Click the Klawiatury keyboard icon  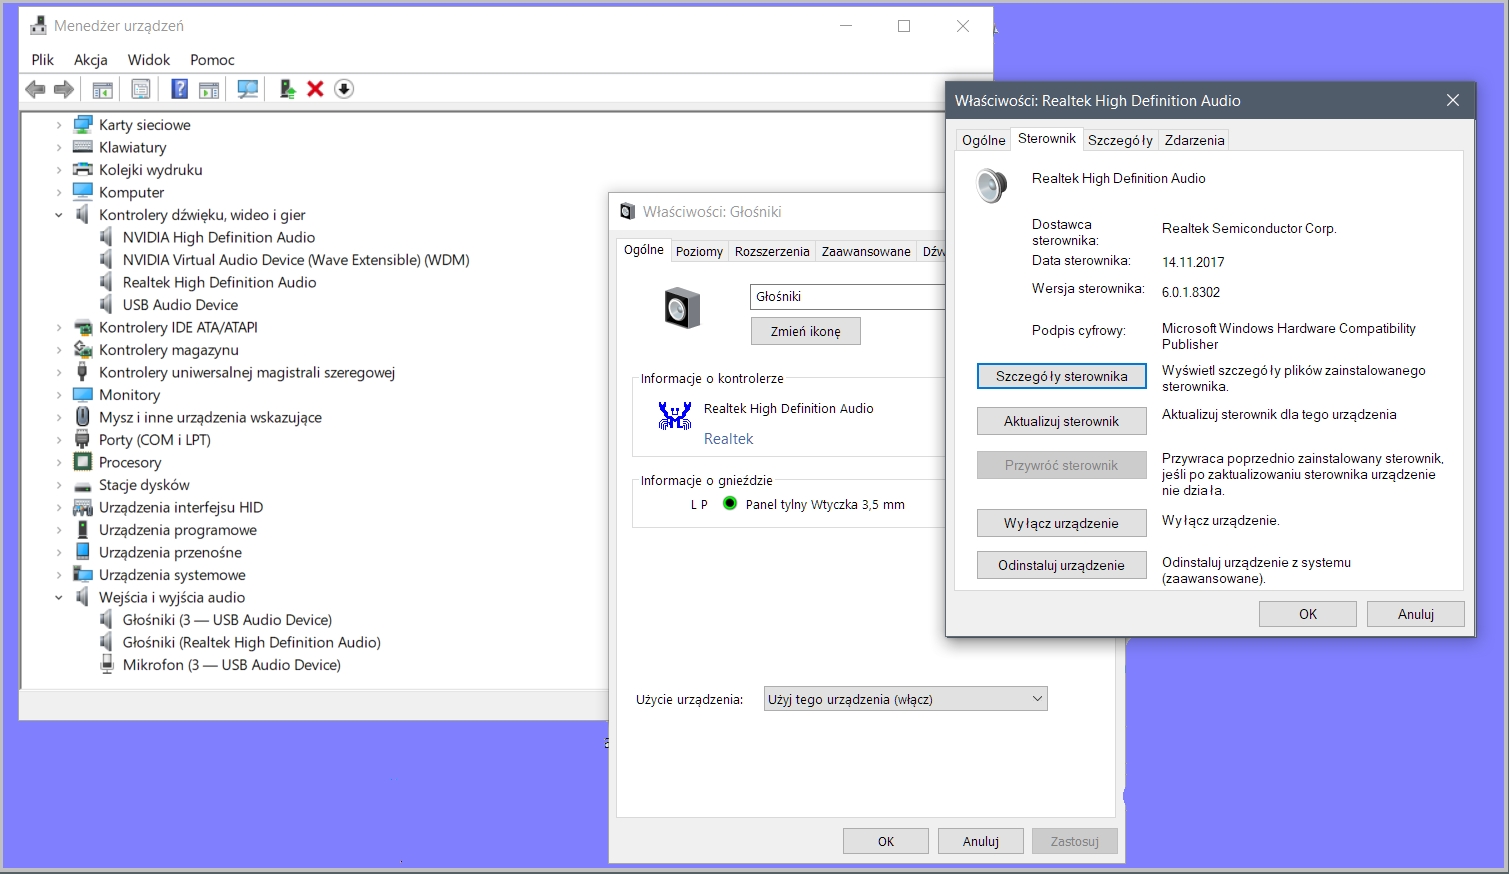83,147
